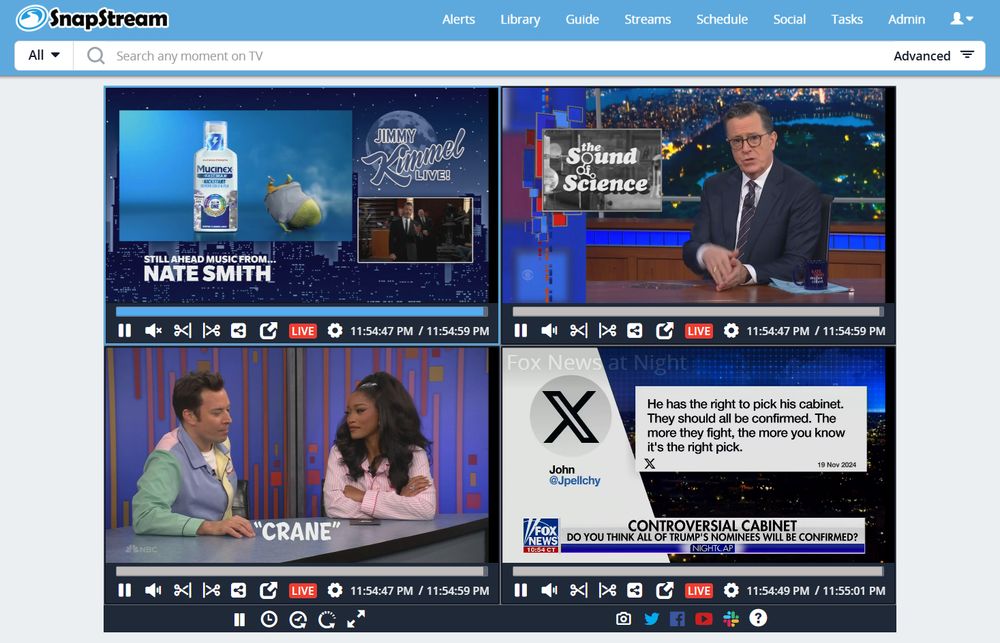Open help with the question mark icon
This screenshot has width=1000, height=643.
(x=758, y=618)
